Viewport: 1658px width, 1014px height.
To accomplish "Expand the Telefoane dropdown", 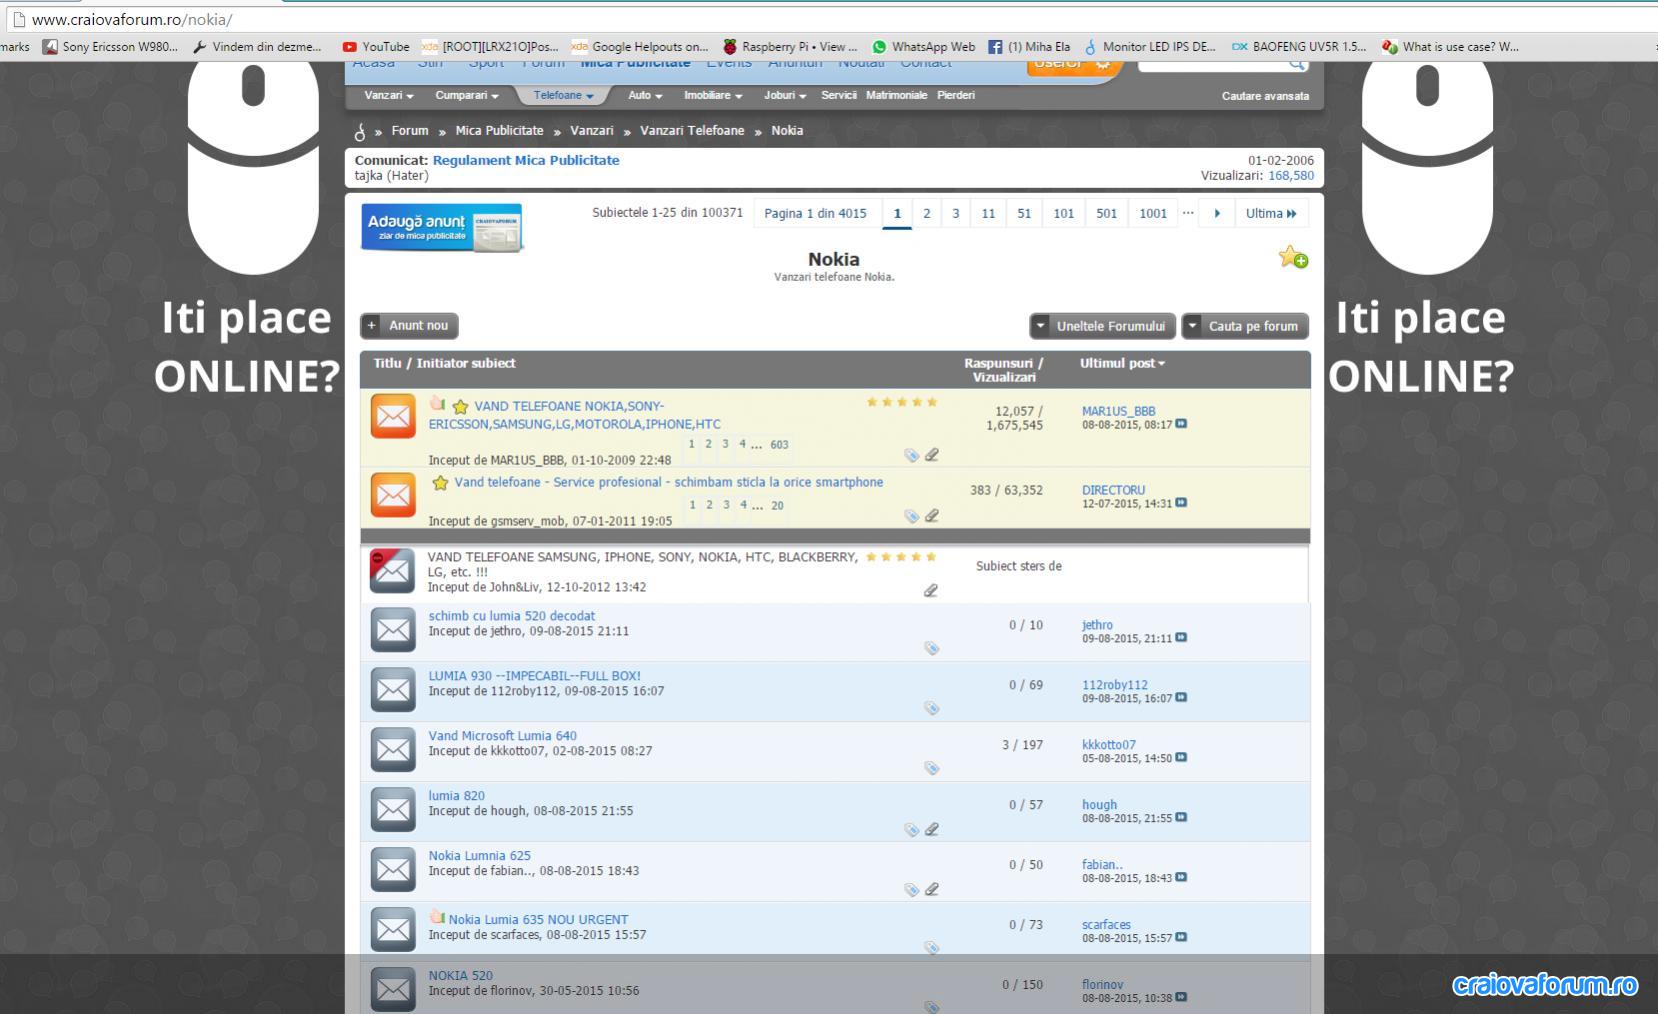I will pyautogui.click(x=563, y=95).
